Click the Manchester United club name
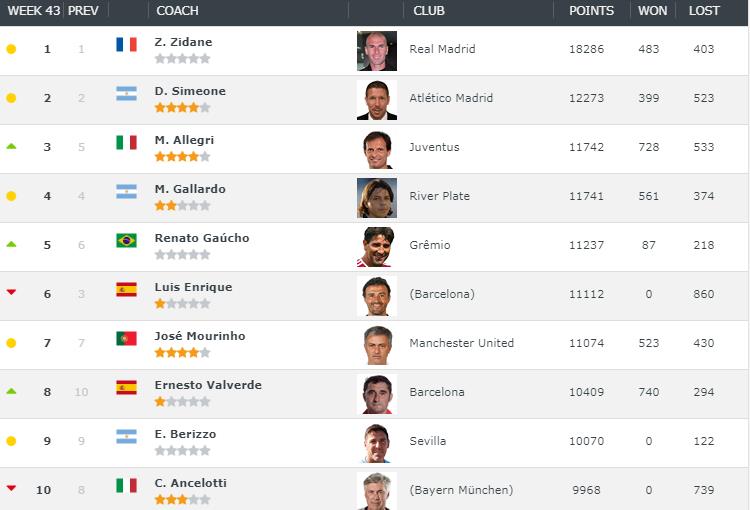This screenshot has height=510, width=750. (461, 343)
